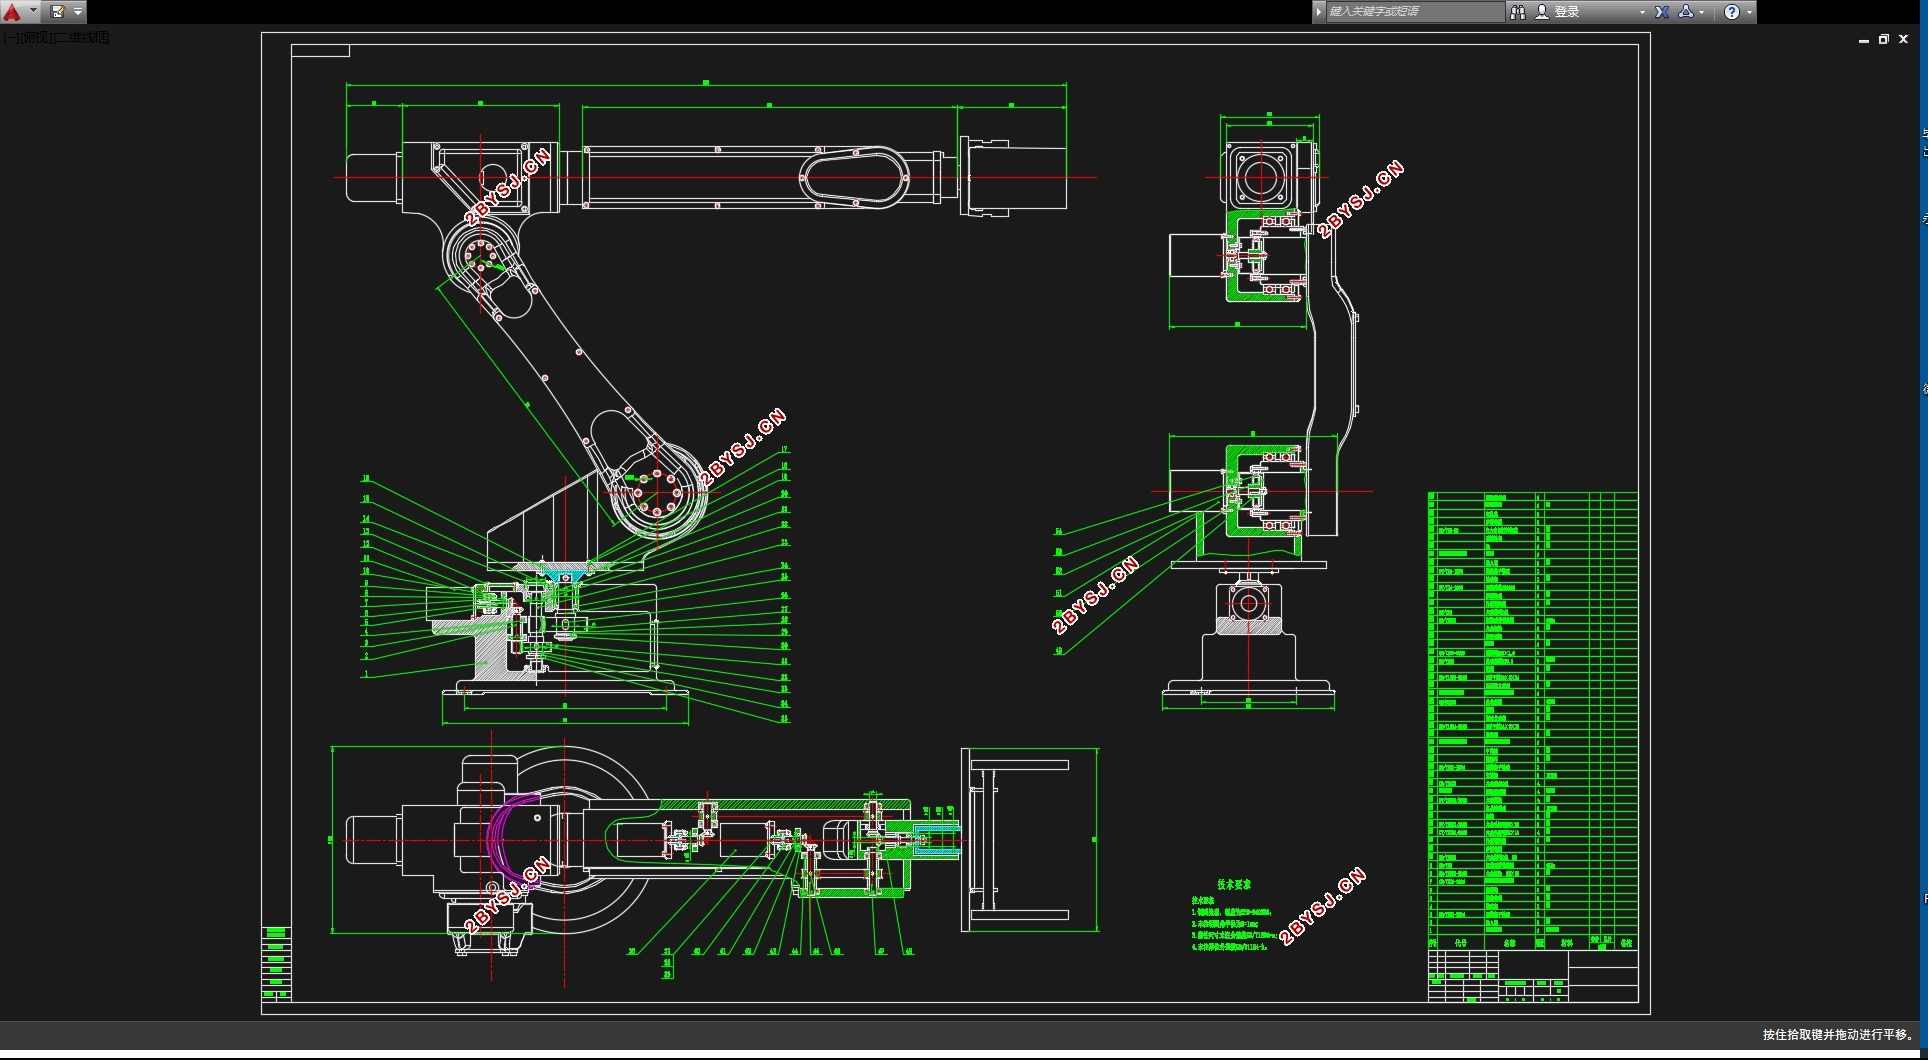Expand the Help dropdown arrow
The image size is (1928, 1060).
point(1749,12)
